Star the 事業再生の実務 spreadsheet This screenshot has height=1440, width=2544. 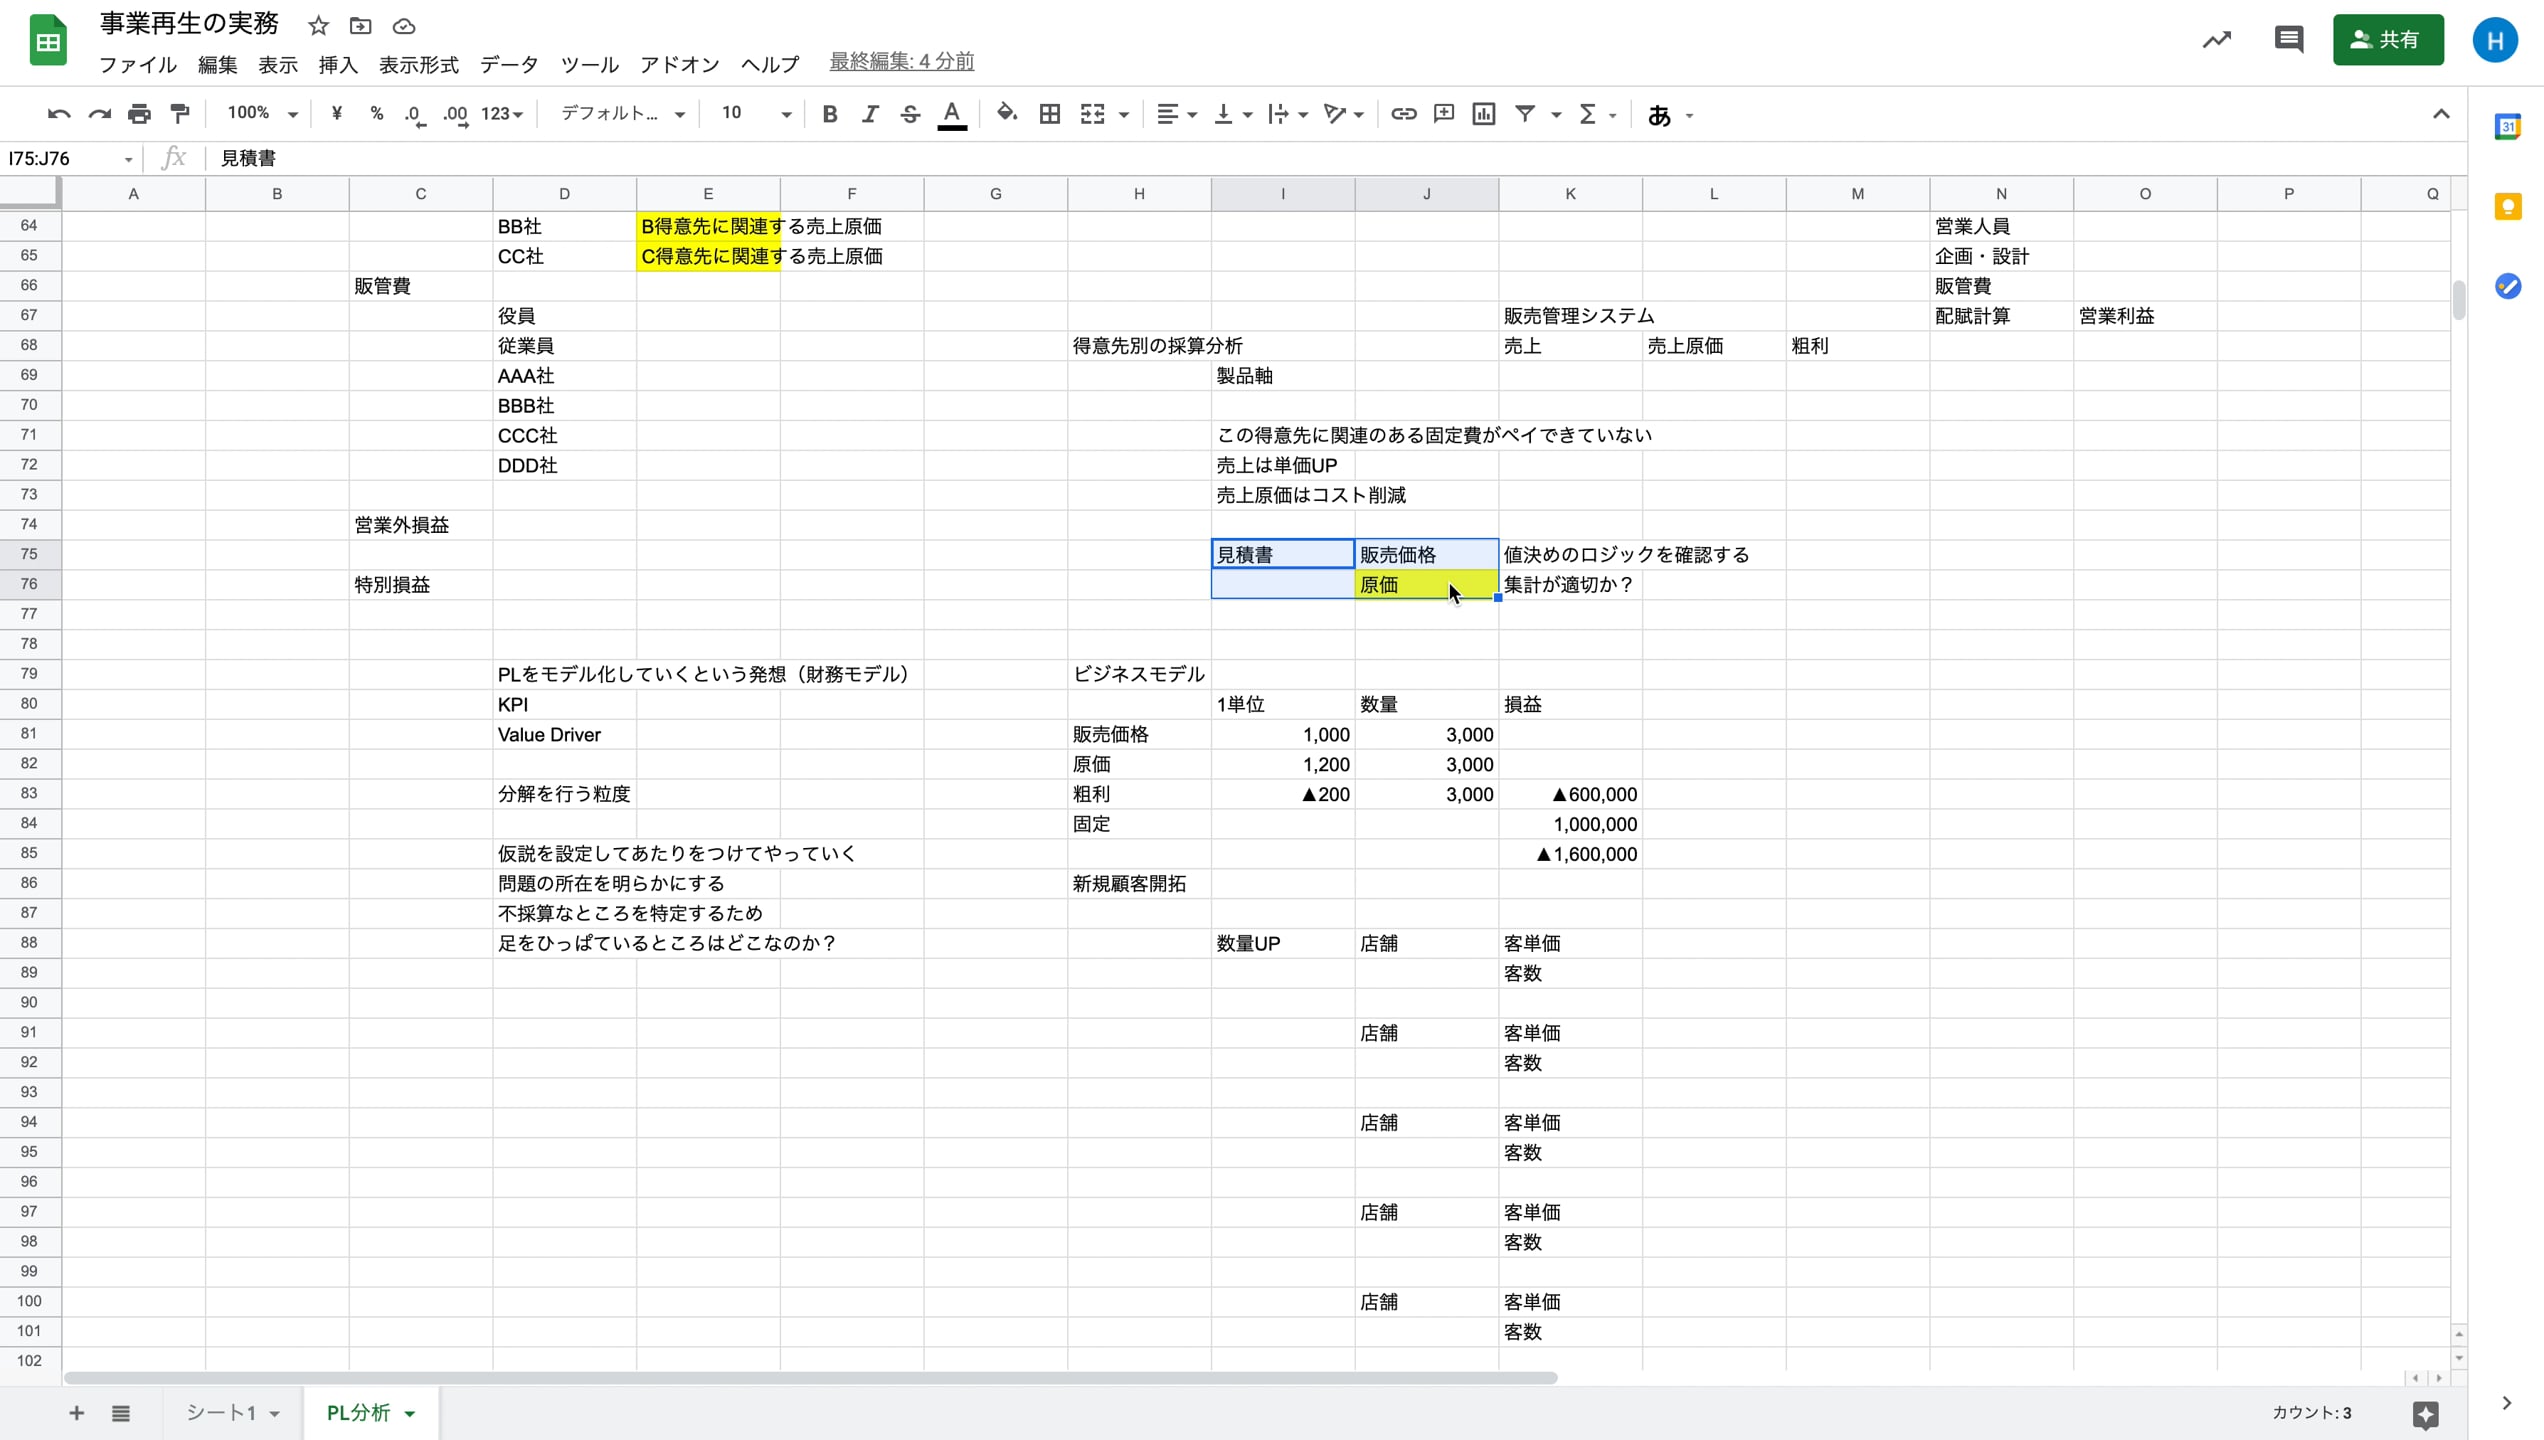click(x=317, y=26)
